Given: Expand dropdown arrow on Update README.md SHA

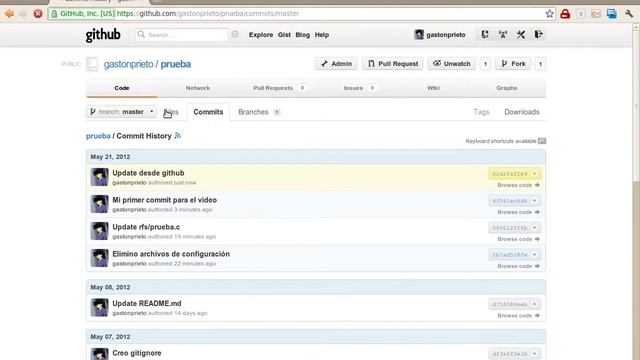Looking at the screenshot, I should click(534, 304).
